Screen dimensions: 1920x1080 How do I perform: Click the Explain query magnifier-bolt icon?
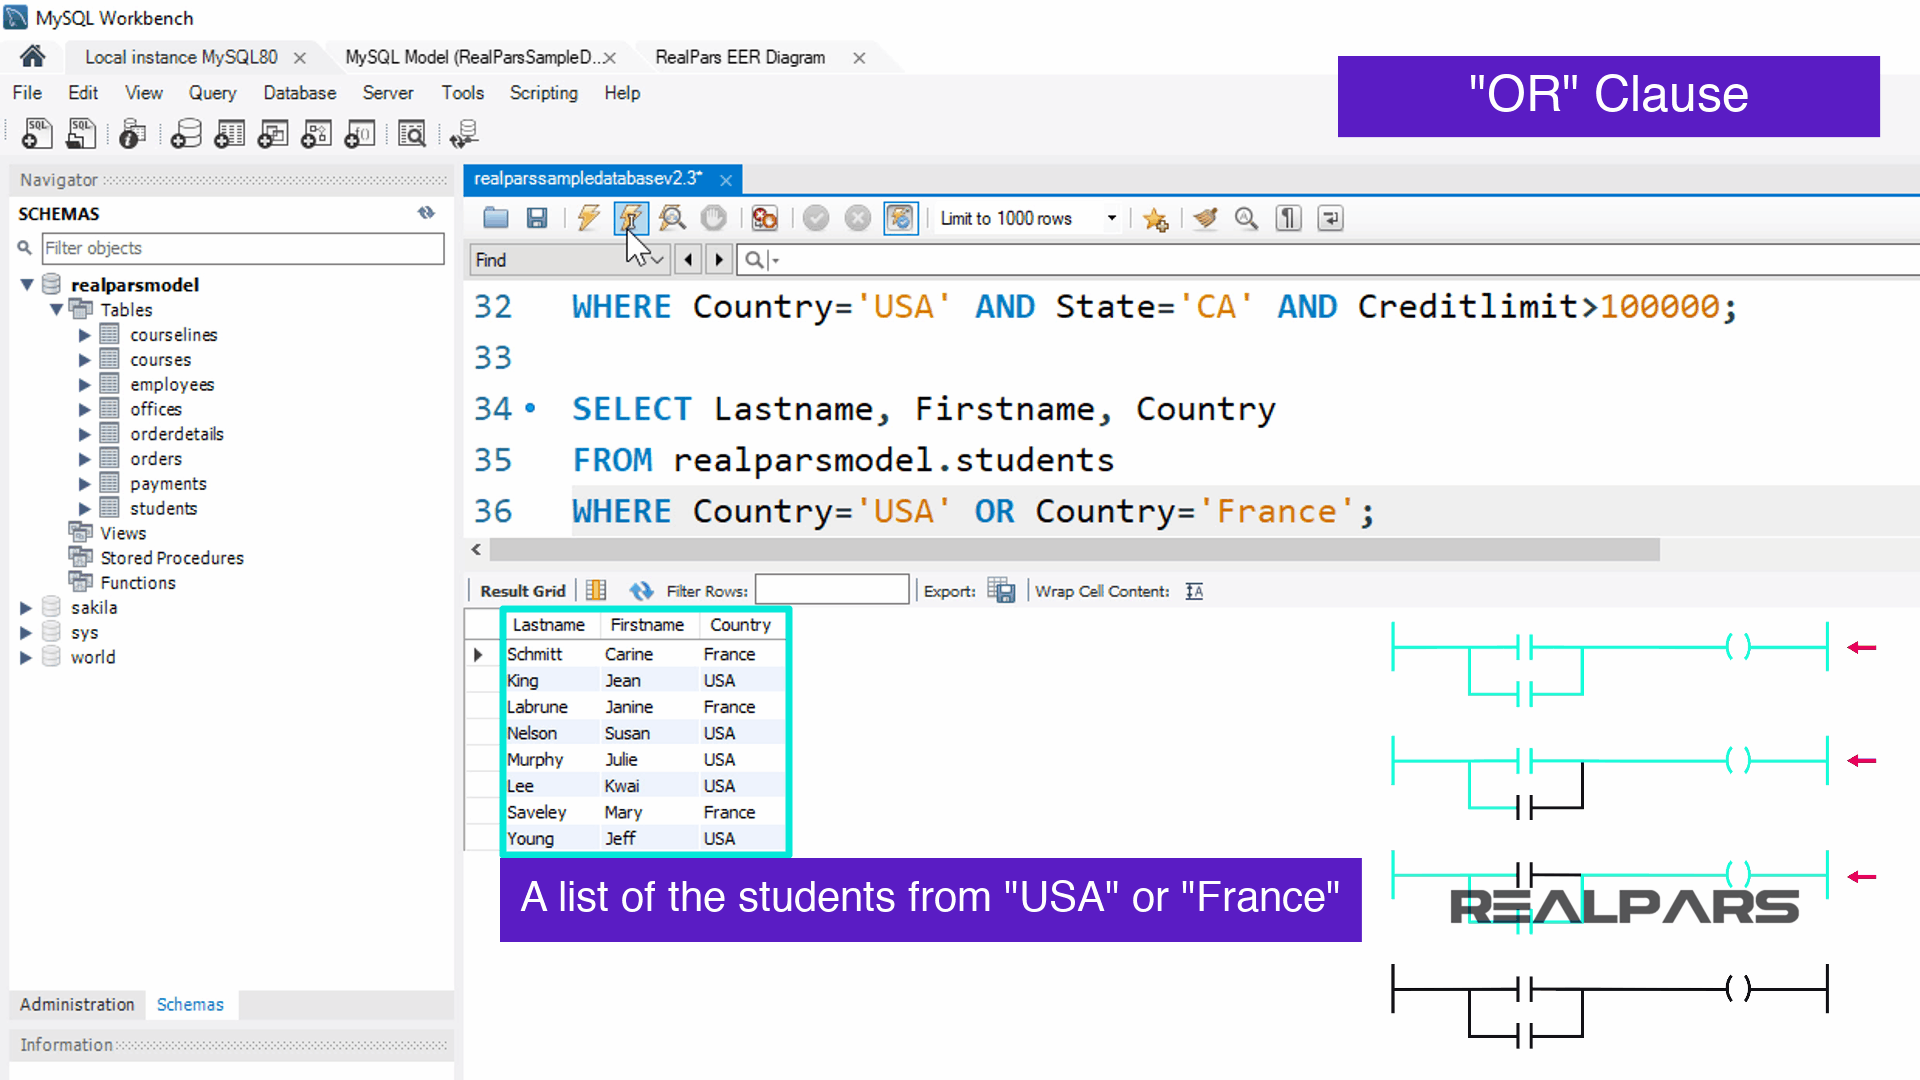click(672, 218)
